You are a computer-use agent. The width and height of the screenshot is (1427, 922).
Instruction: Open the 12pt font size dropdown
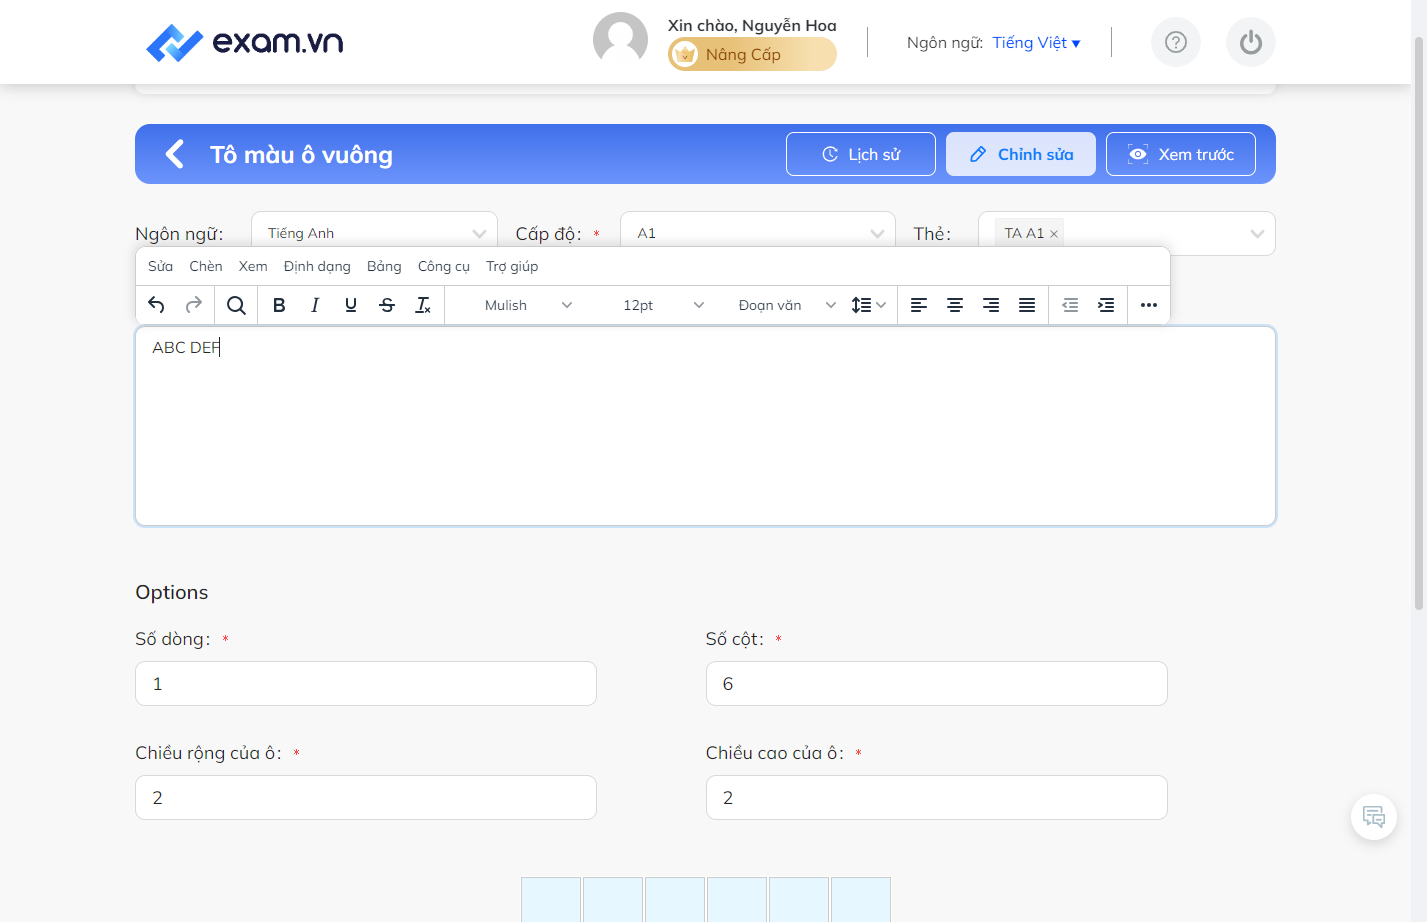point(663,305)
